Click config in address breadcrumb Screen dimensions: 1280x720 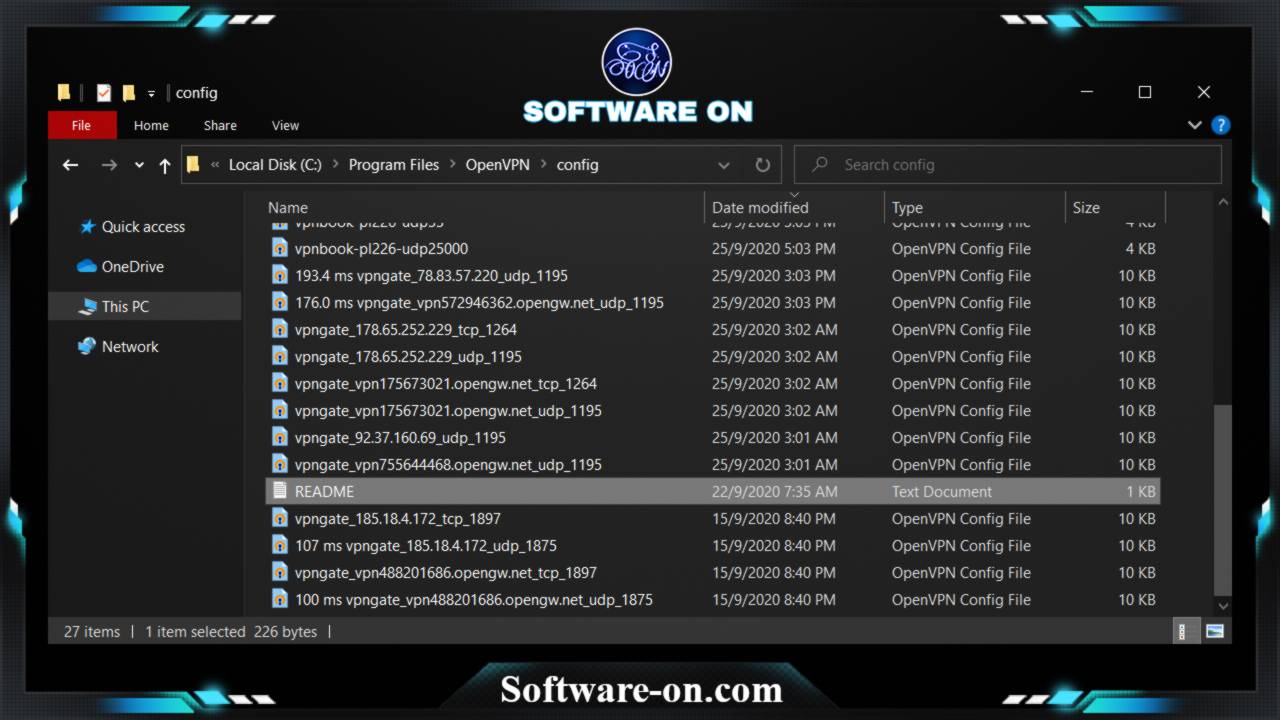(x=577, y=165)
